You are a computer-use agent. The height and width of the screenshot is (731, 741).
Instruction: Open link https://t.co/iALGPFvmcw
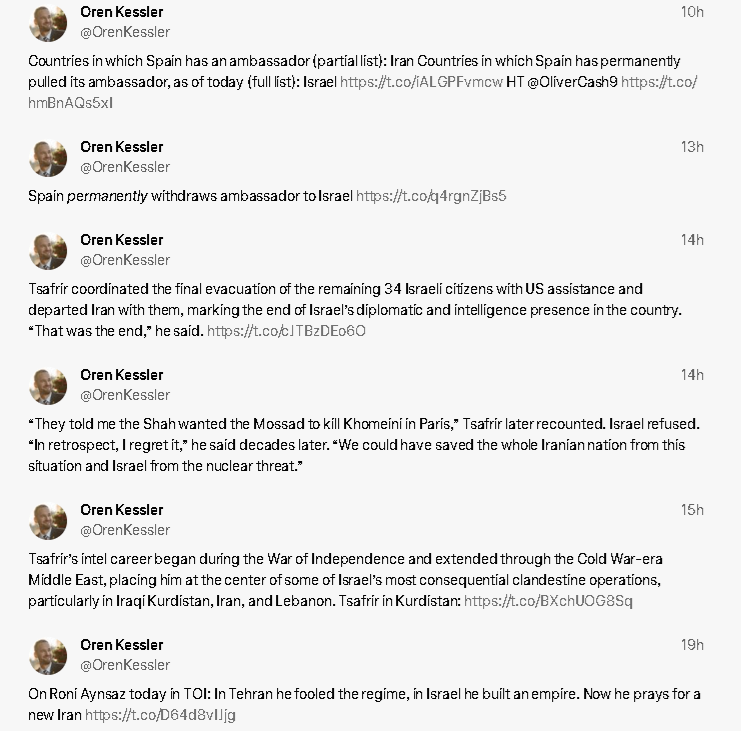tap(421, 82)
